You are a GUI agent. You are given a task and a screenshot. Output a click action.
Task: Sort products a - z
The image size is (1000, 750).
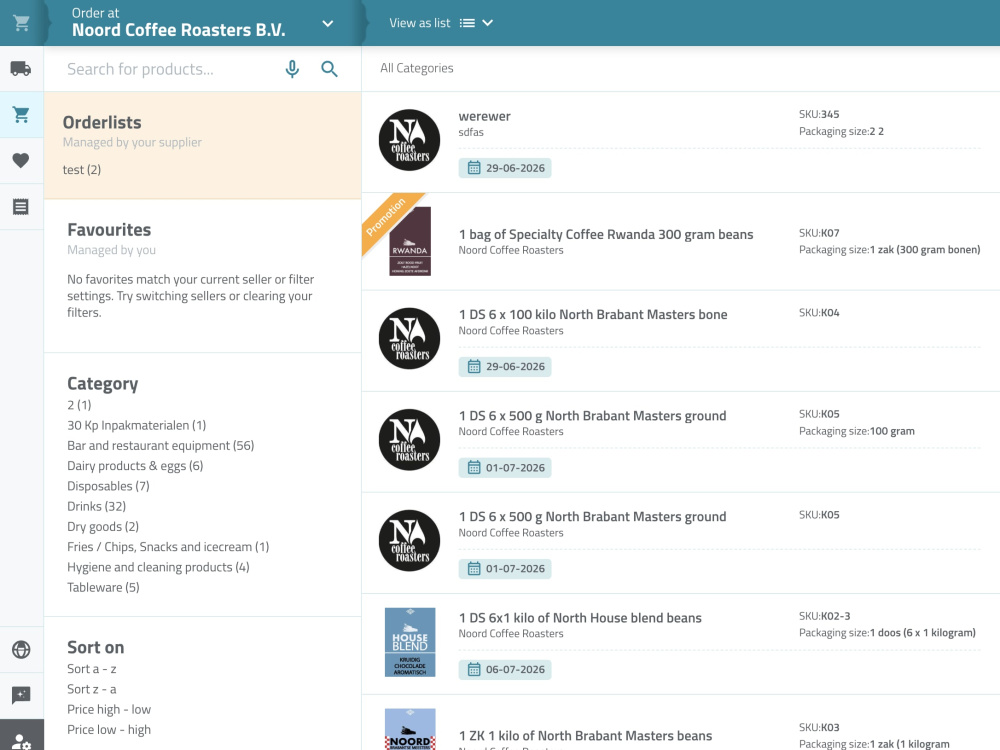pyautogui.click(x=92, y=669)
